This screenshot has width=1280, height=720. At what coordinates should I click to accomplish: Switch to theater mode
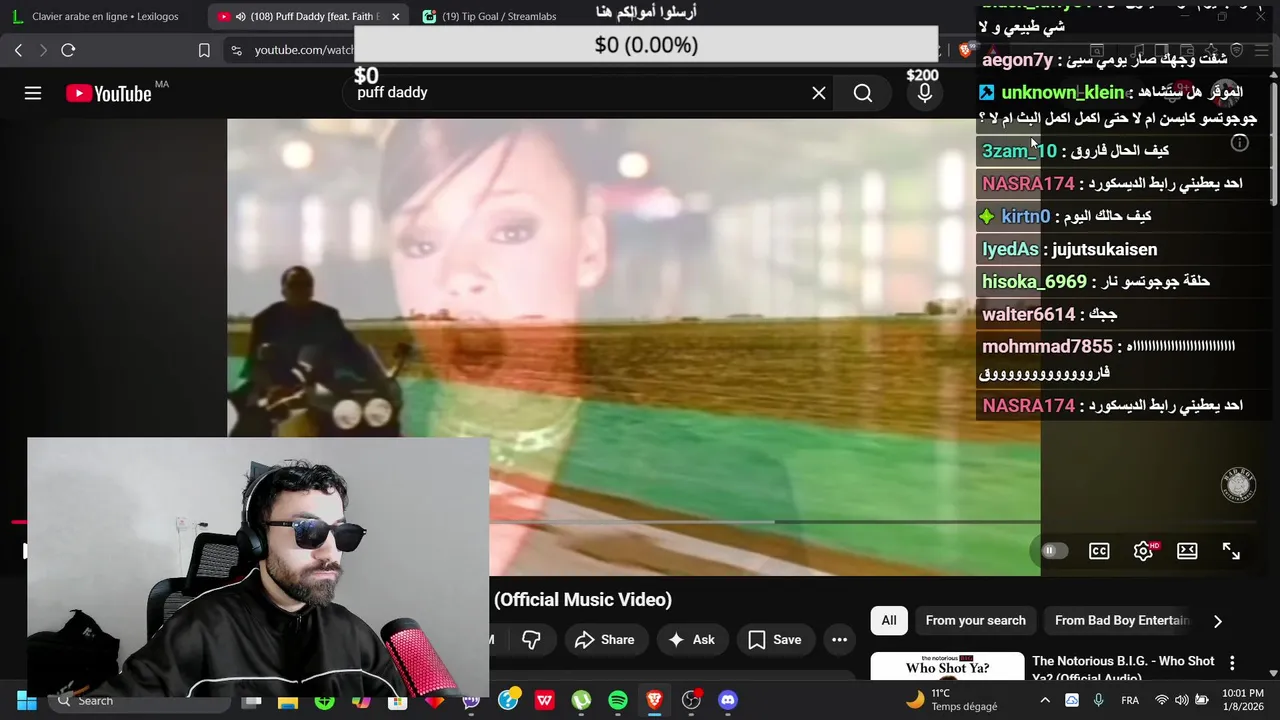[1187, 551]
